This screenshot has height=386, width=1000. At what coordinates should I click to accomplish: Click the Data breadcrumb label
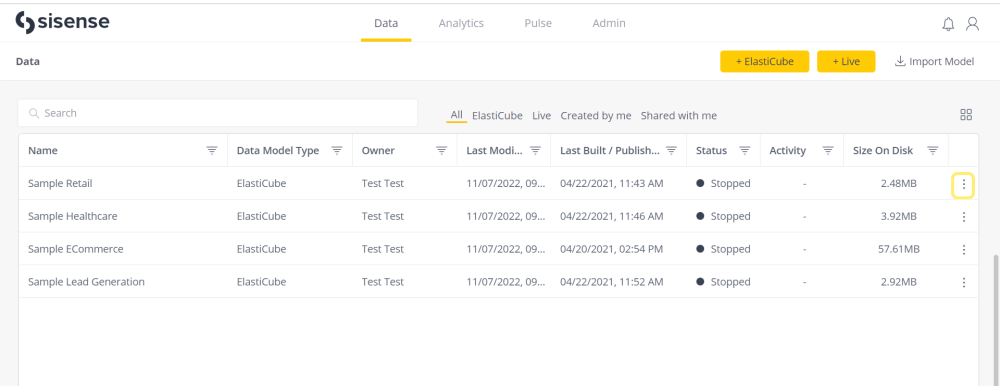pyautogui.click(x=28, y=61)
